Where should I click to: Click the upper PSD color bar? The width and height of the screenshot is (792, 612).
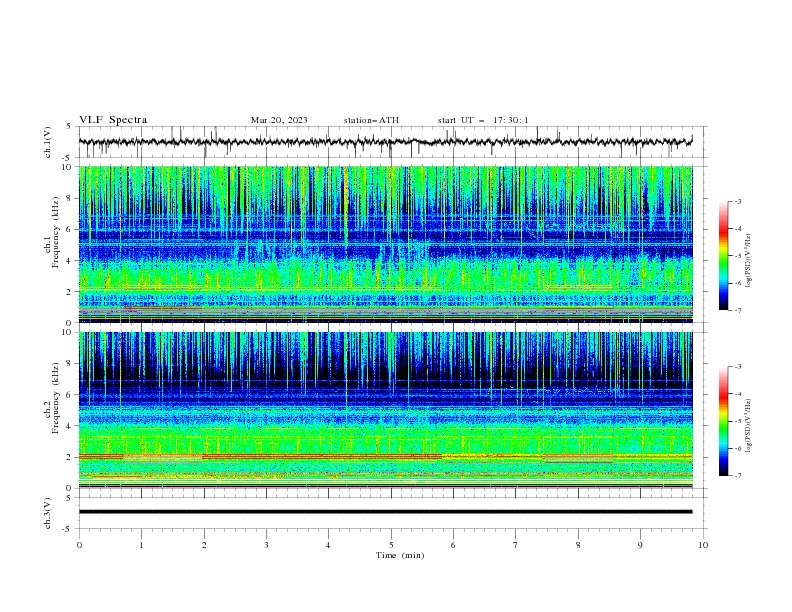pos(723,256)
